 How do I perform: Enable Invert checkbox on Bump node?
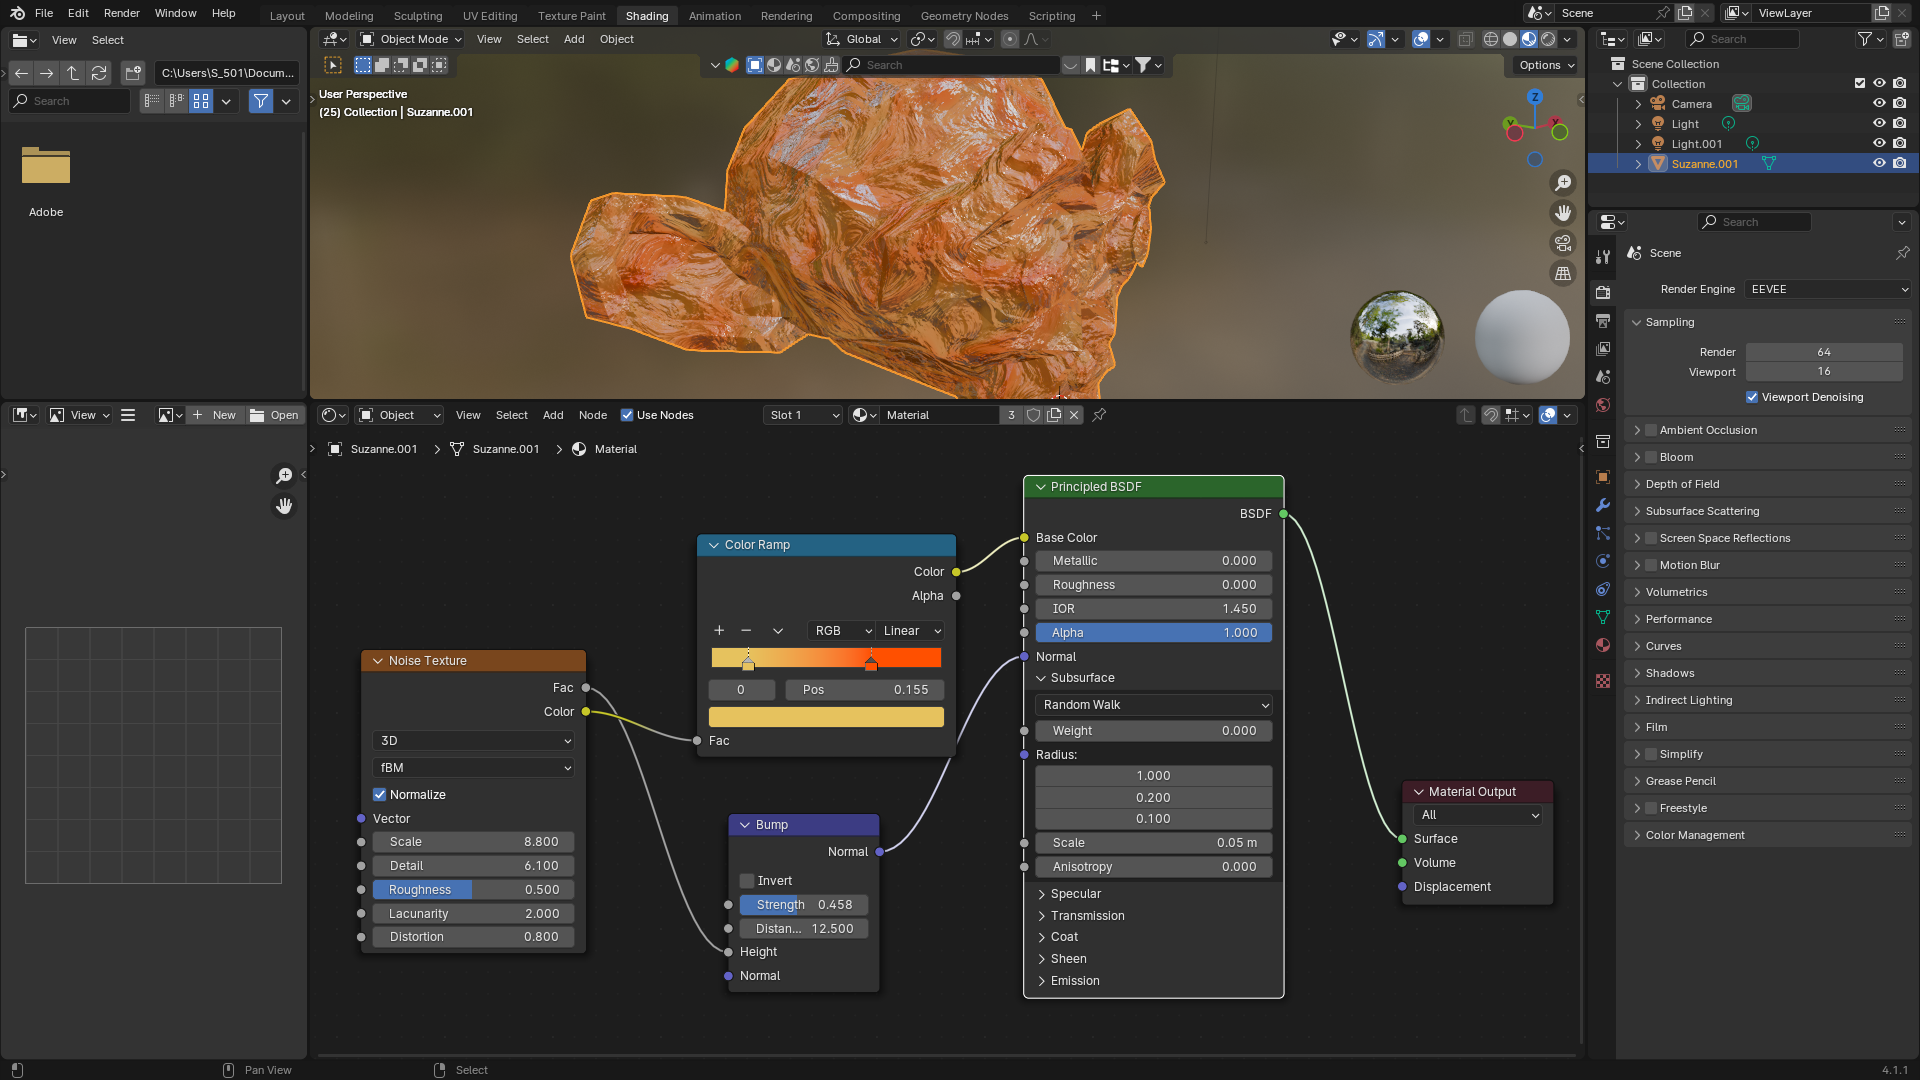[x=747, y=881]
